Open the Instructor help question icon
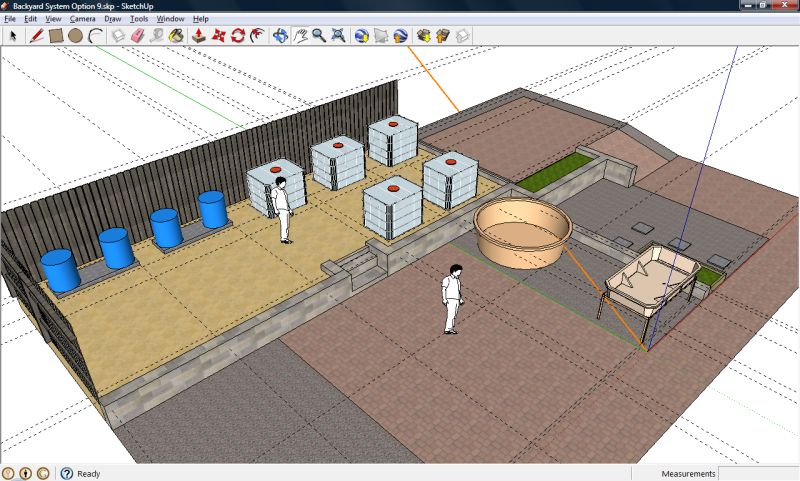Image resolution: width=800 pixels, height=481 pixels. point(67,473)
